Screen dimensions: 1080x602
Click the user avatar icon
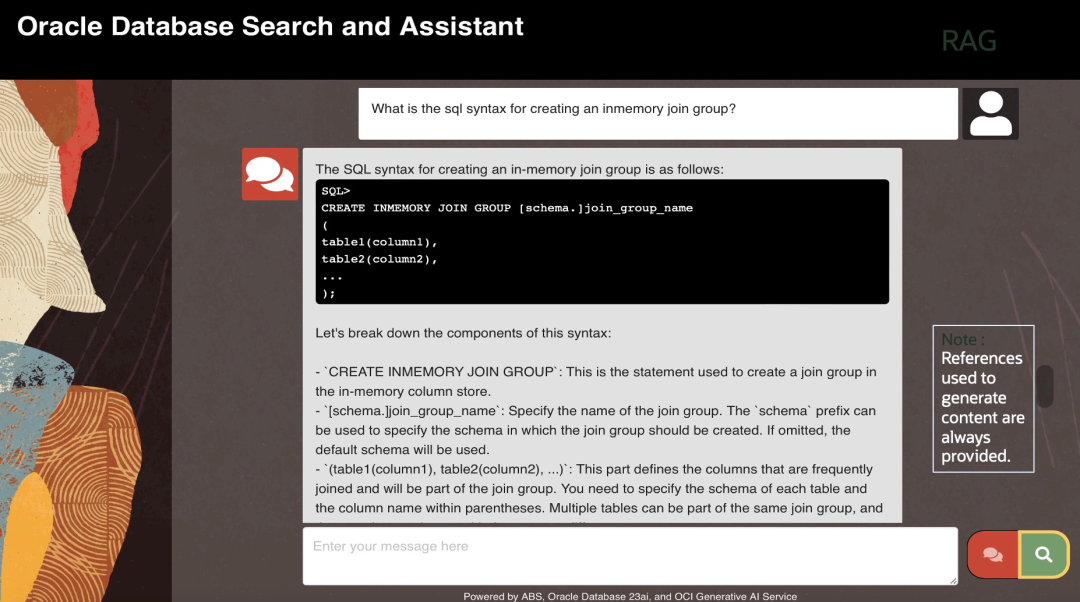[990, 114]
